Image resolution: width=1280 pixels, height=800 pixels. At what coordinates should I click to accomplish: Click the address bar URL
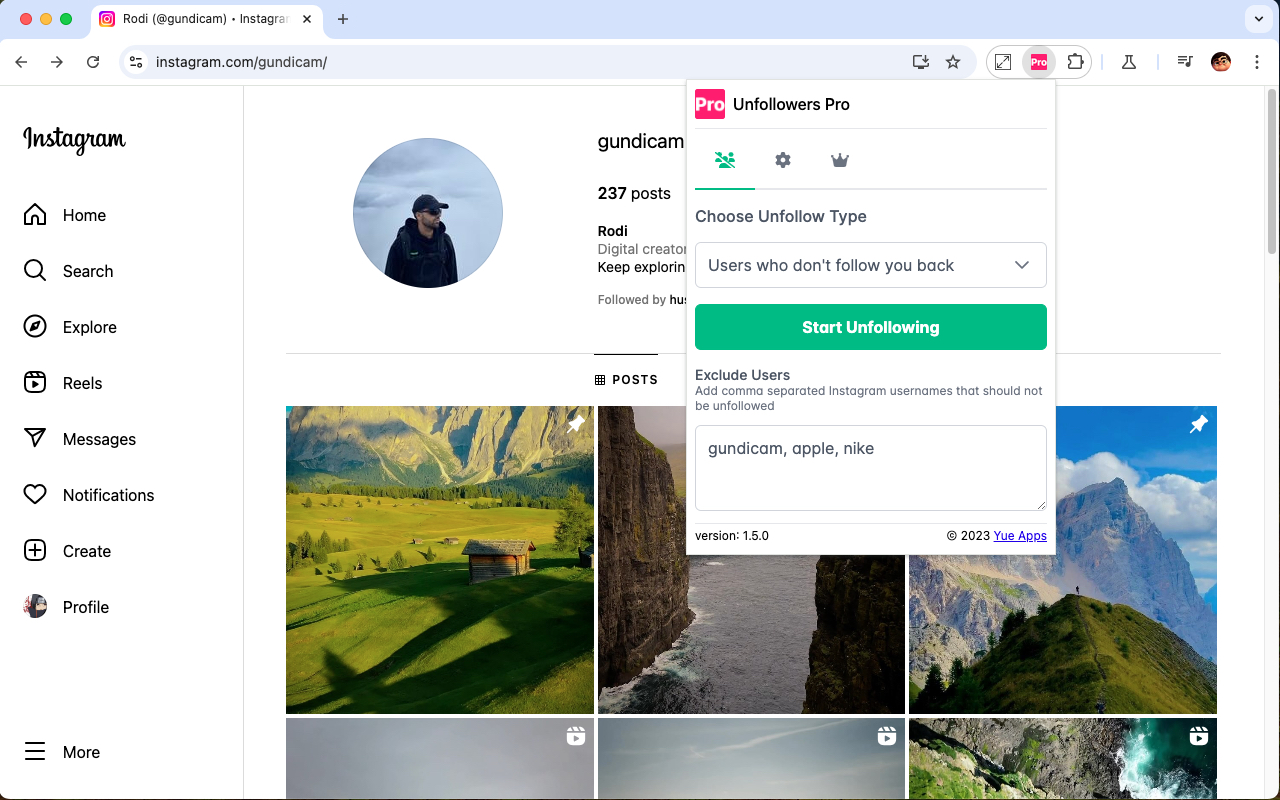(241, 62)
